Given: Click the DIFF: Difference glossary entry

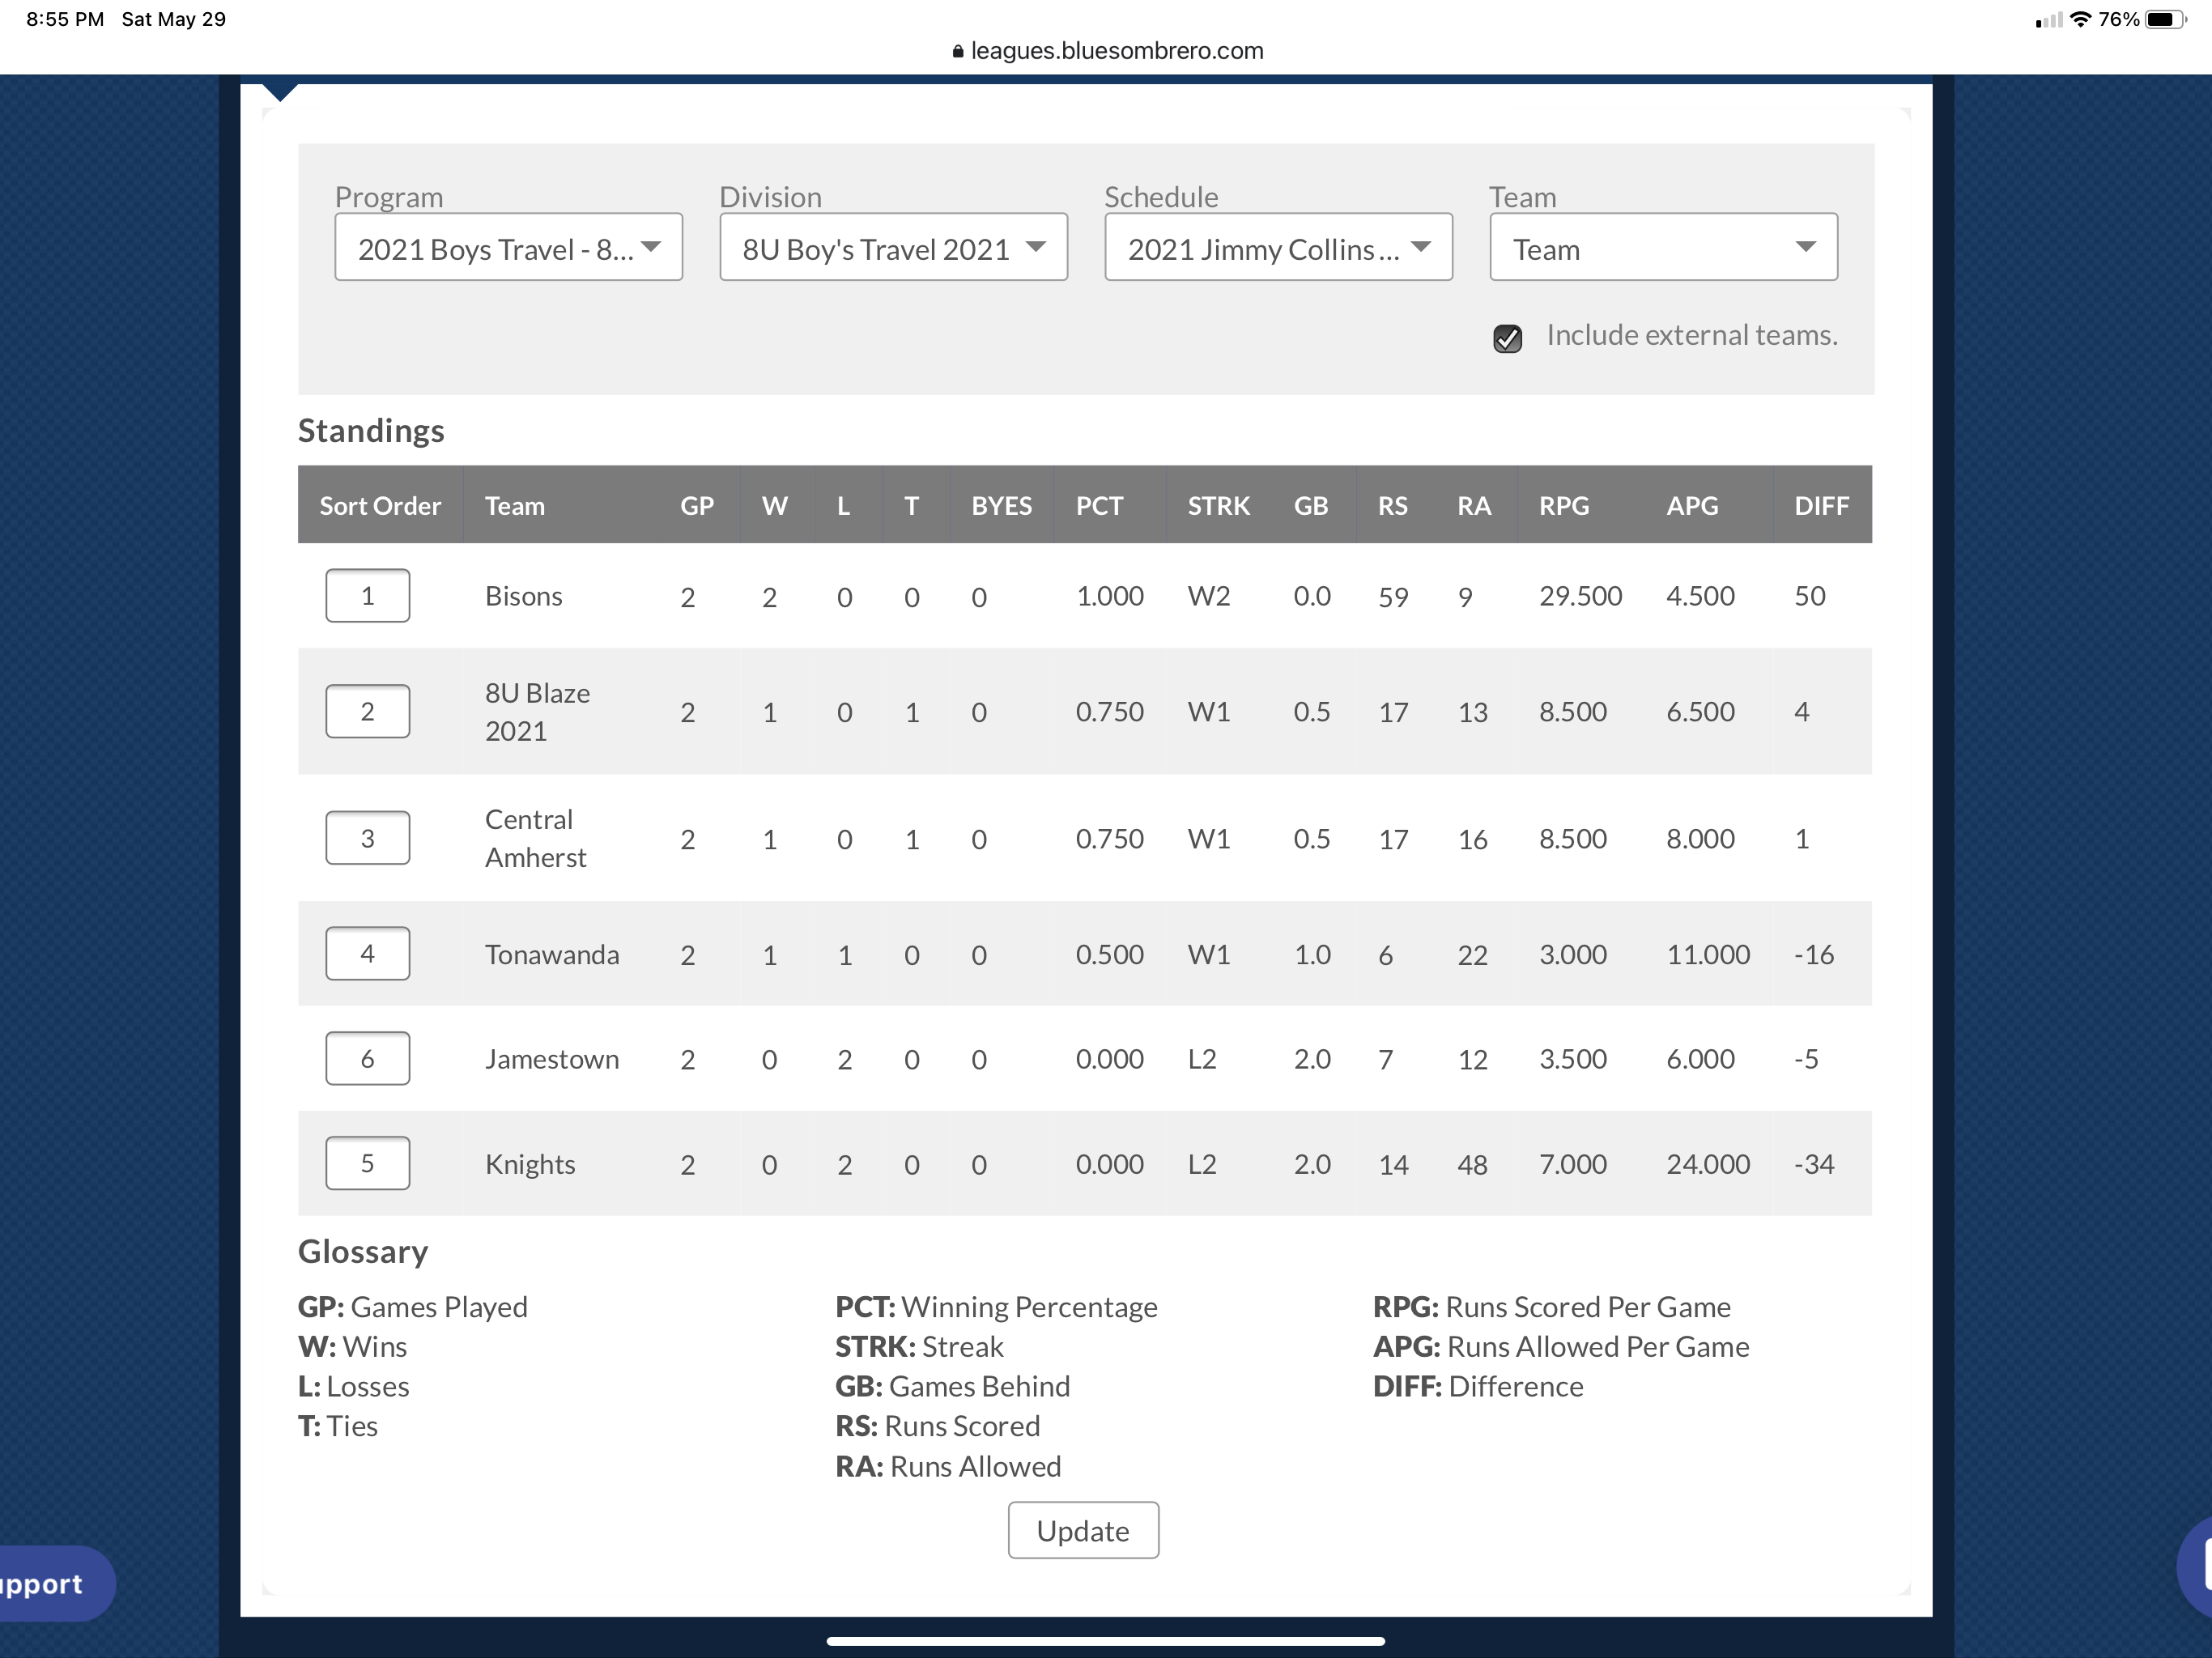Looking at the screenshot, I should [1478, 1386].
